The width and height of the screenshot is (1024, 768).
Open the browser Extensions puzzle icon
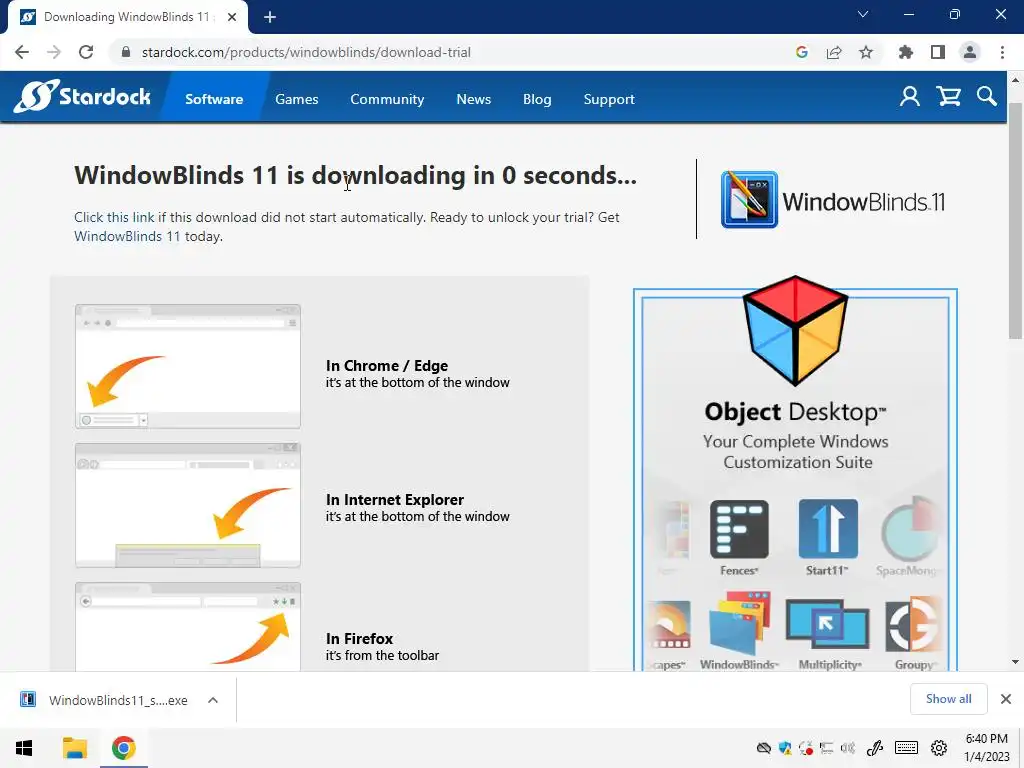tap(905, 52)
